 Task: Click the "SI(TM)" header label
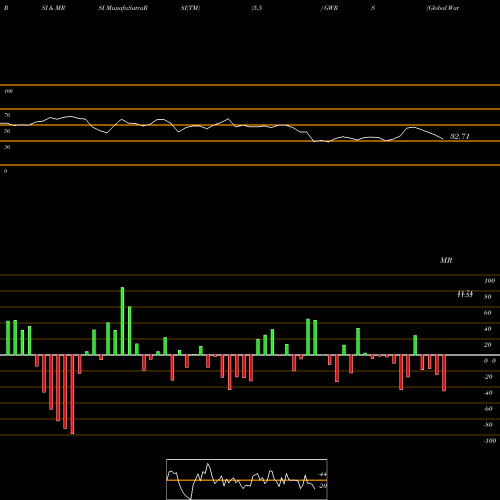coord(190,8)
